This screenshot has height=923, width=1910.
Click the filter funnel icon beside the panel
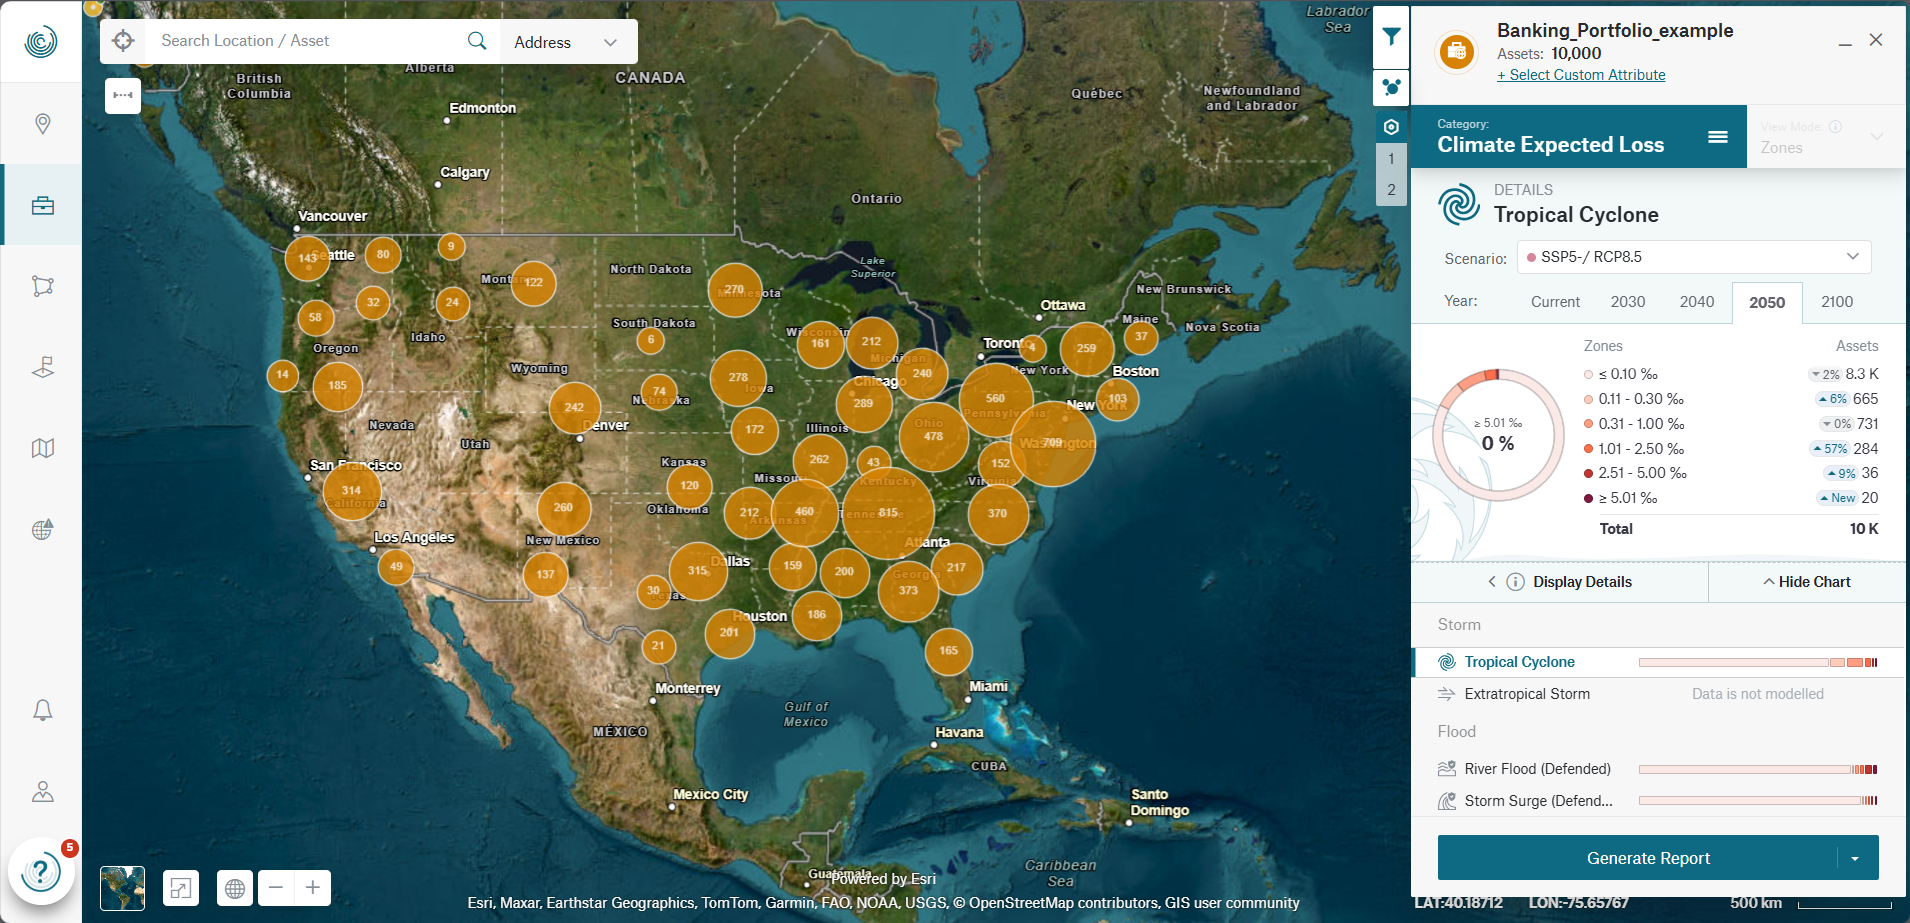1390,36
